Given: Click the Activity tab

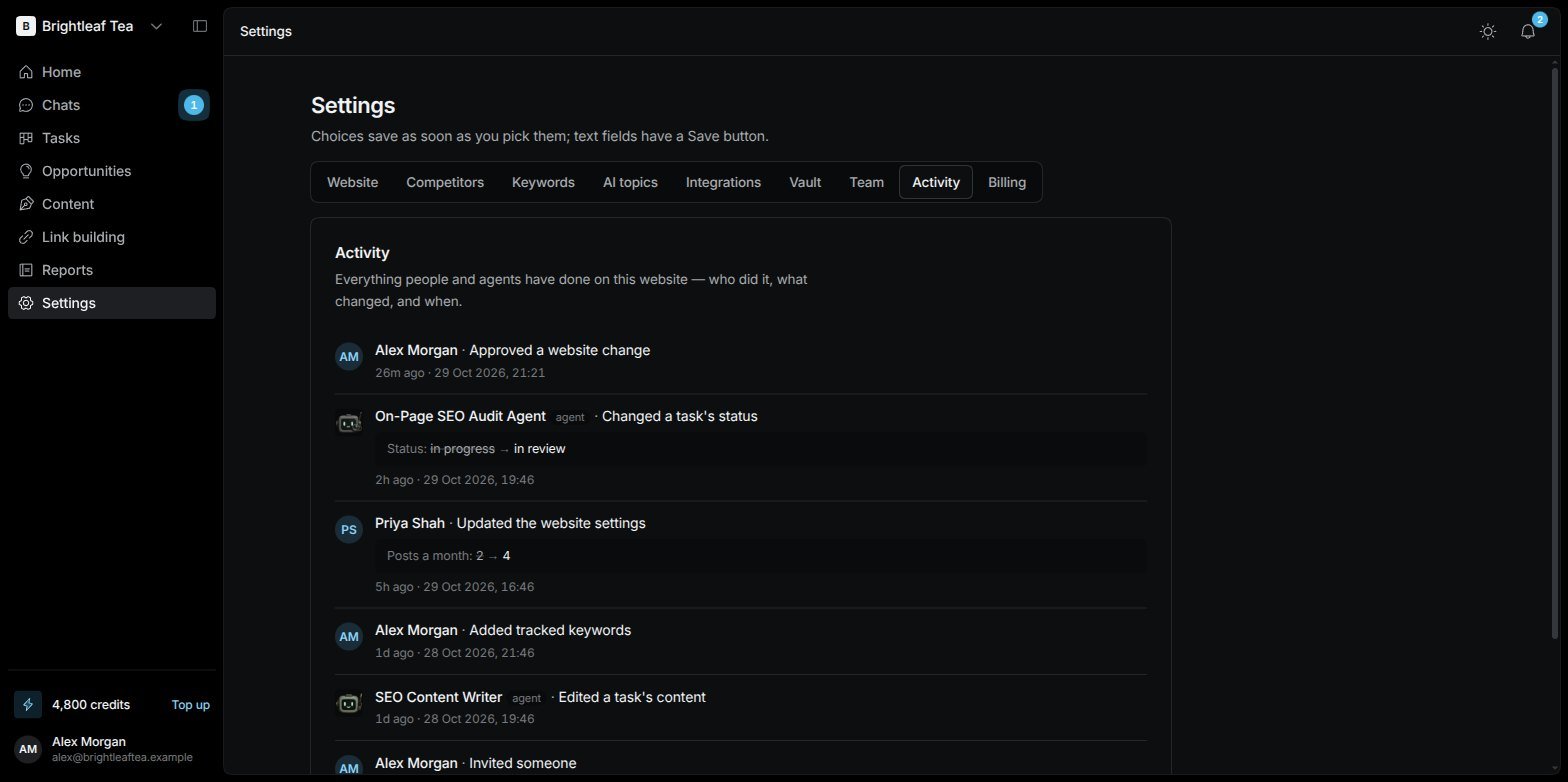Looking at the screenshot, I should point(936,182).
